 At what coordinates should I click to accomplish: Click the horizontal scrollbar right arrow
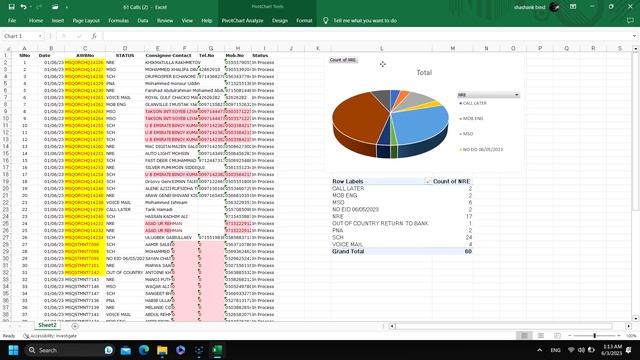pos(629,326)
